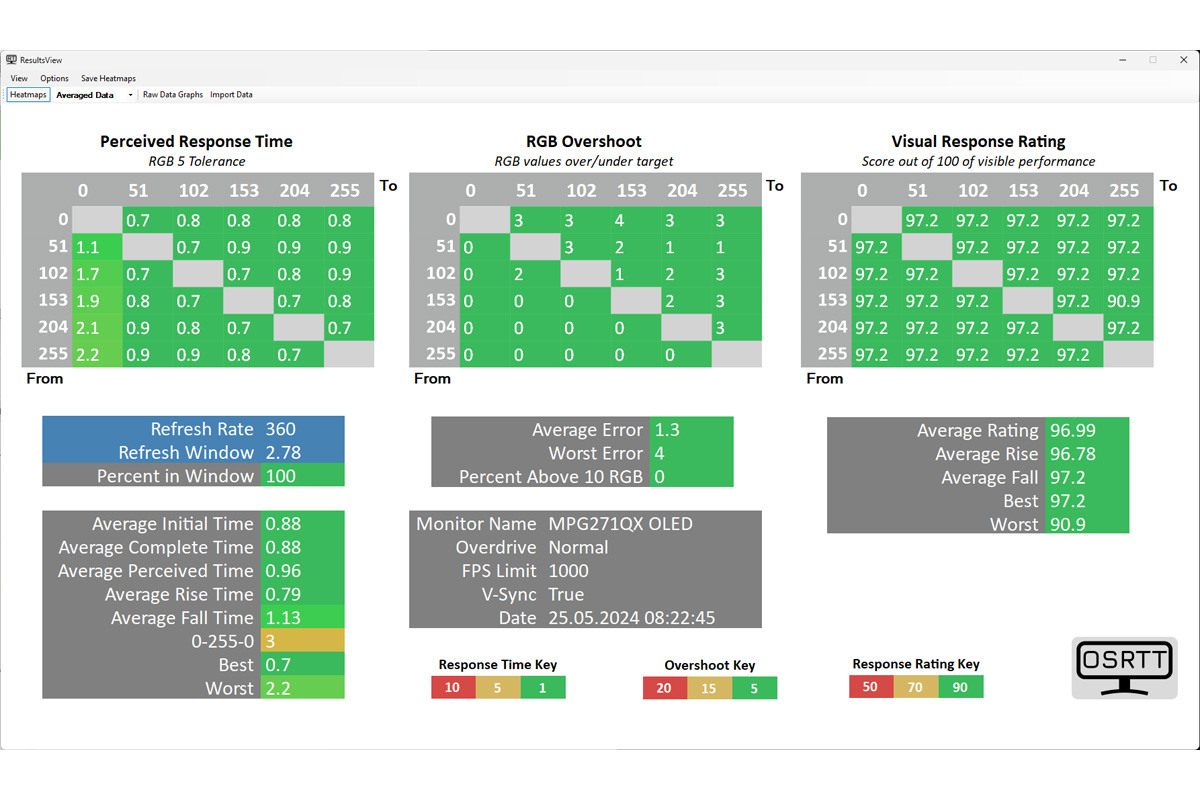1200x800 pixels.
Task: Select the Heatmaps toolbar button
Action: click(28, 95)
